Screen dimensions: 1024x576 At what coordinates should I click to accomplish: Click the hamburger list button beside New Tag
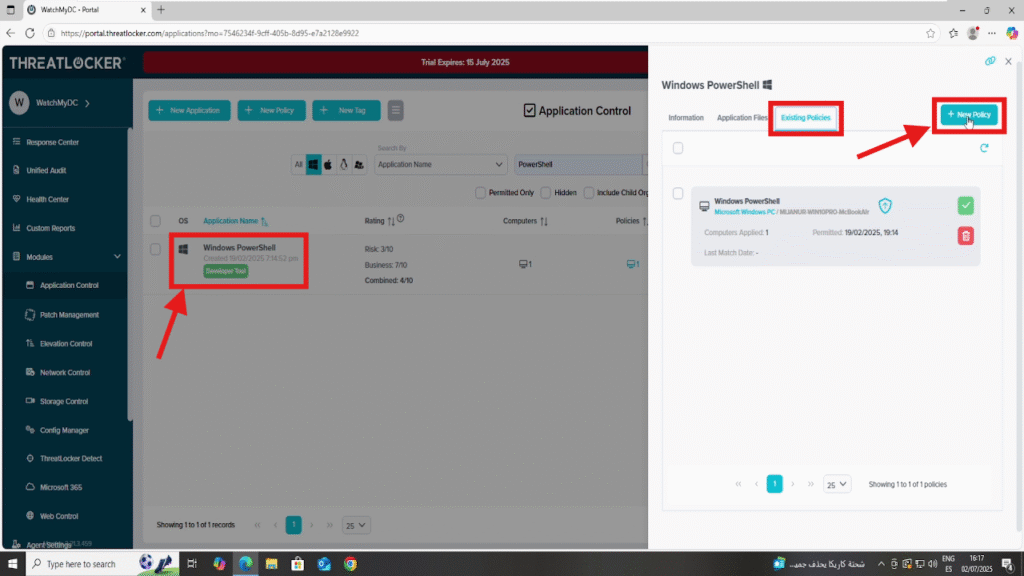pos(396,110)
